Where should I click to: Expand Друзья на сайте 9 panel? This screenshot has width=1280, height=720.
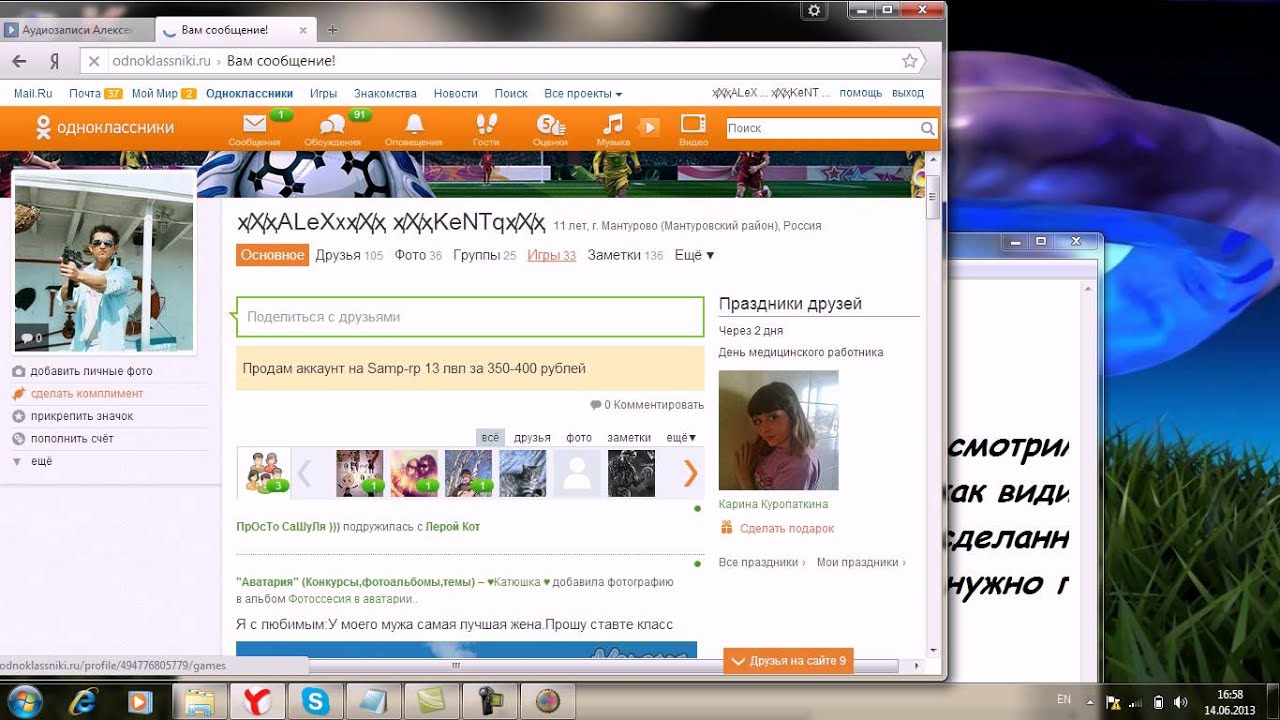click(x=788, y=660)
